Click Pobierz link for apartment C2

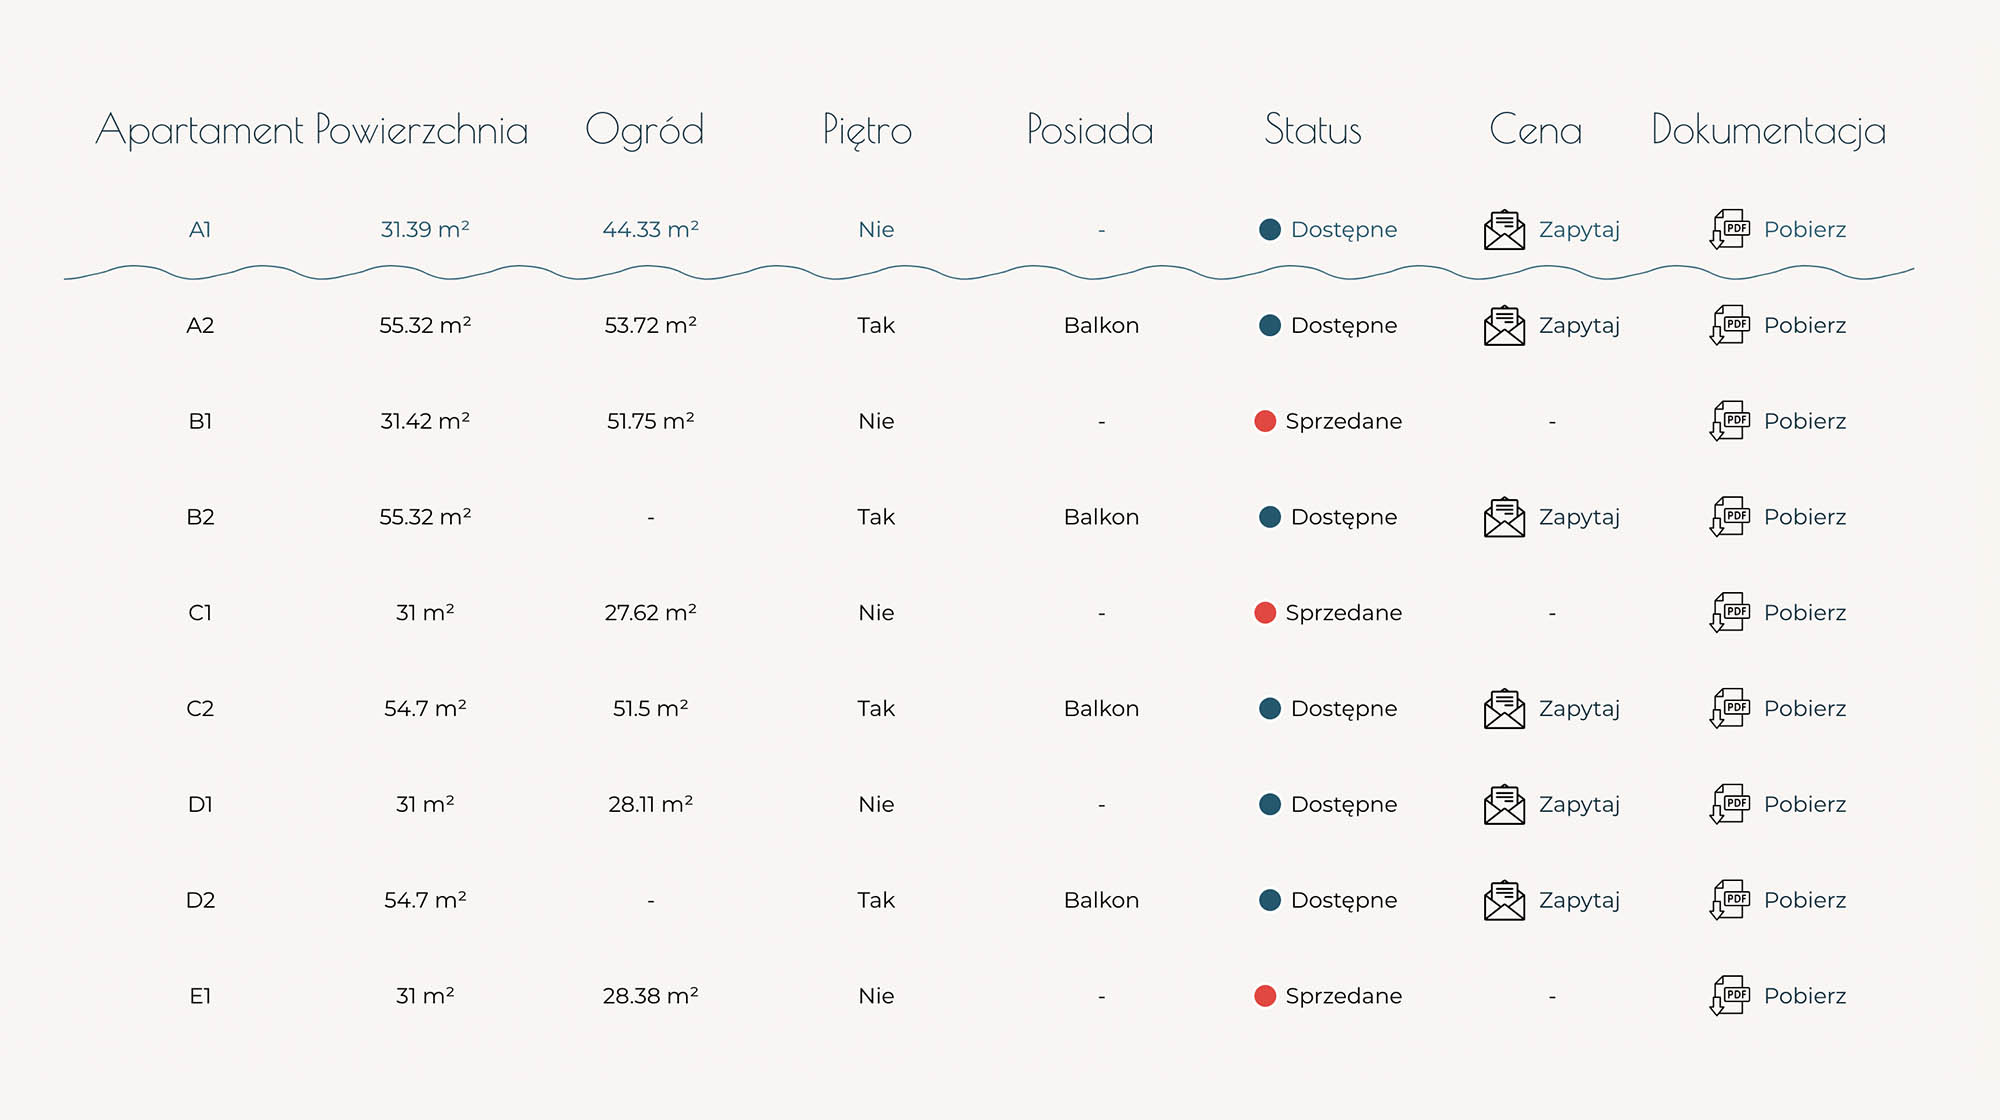1805,709
